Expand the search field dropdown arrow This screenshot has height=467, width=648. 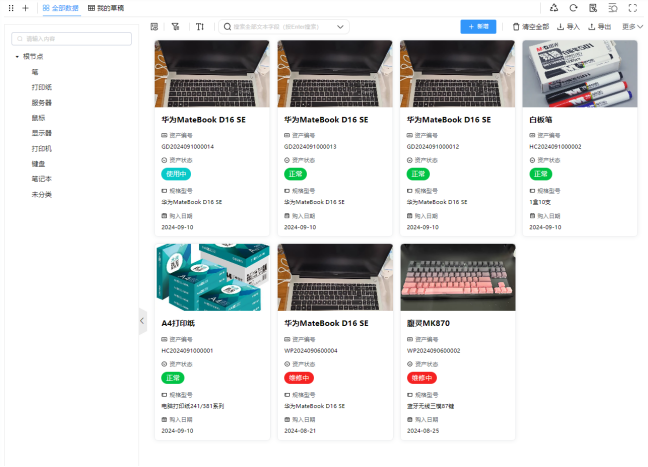342,27
